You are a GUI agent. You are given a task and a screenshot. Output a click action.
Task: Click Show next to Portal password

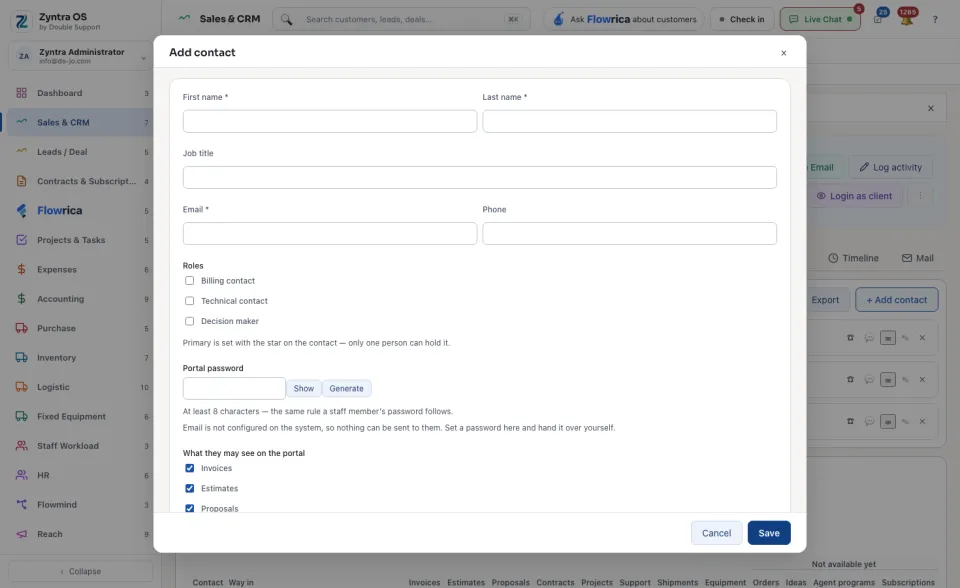pyautogui.click(x=304, y=388)
